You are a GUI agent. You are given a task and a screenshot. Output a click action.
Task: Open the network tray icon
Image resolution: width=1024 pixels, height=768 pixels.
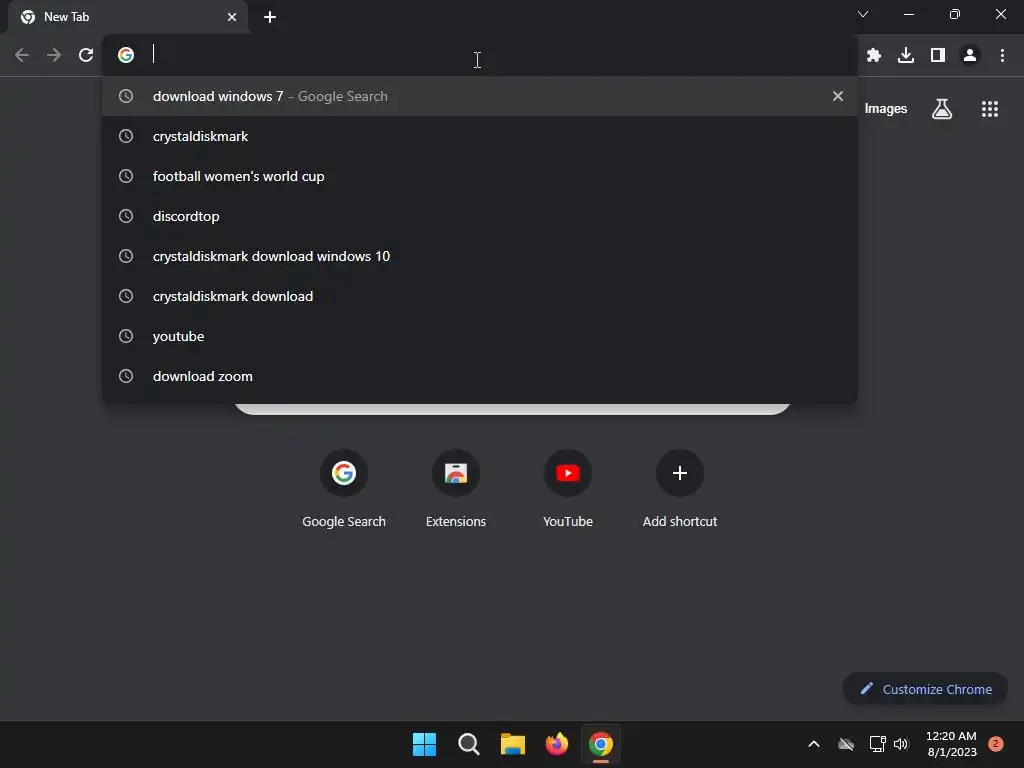pyautogui.click(x=877, y=744)
